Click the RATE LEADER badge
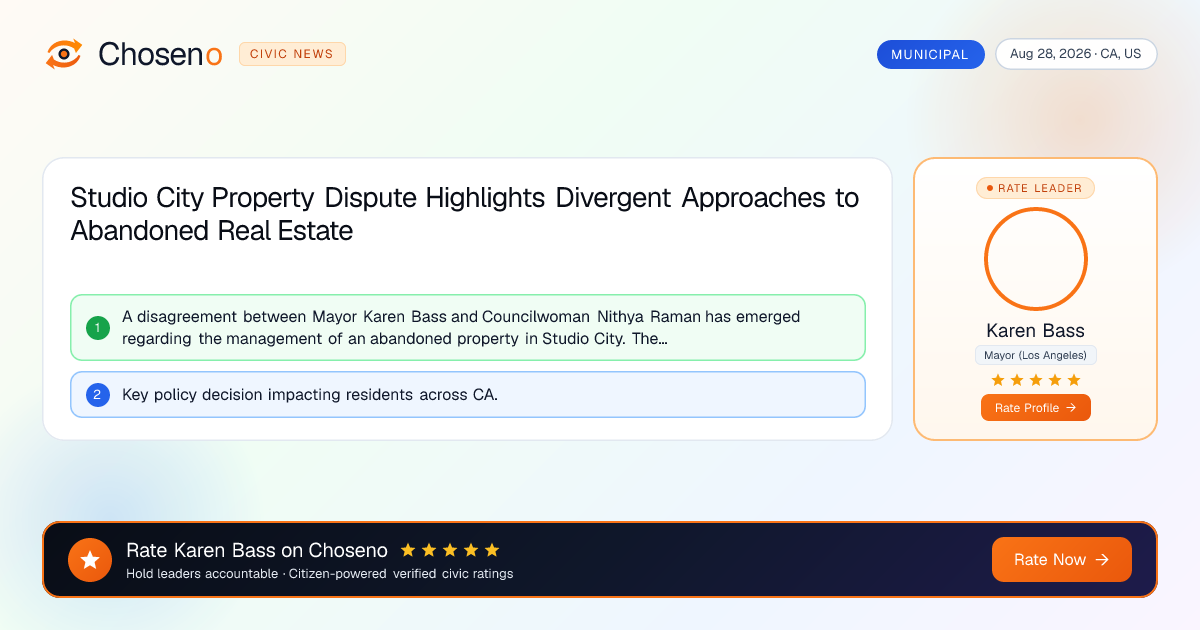The image size is (1200, 630). 1036,188
